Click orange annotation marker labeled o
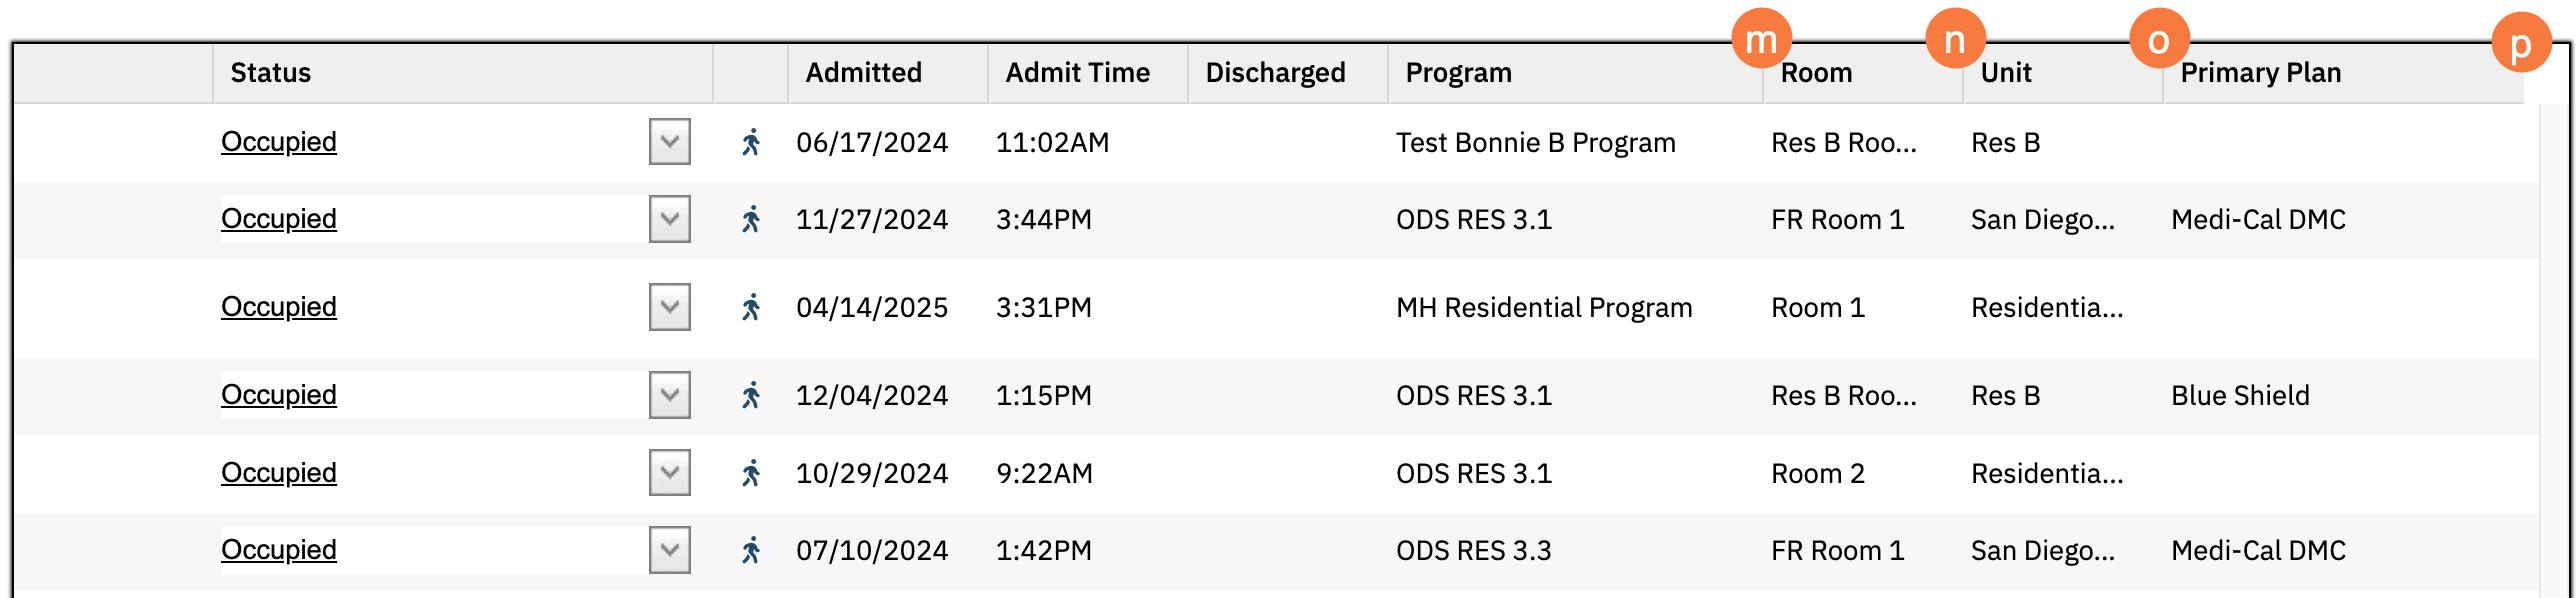 click(2159, 40)
